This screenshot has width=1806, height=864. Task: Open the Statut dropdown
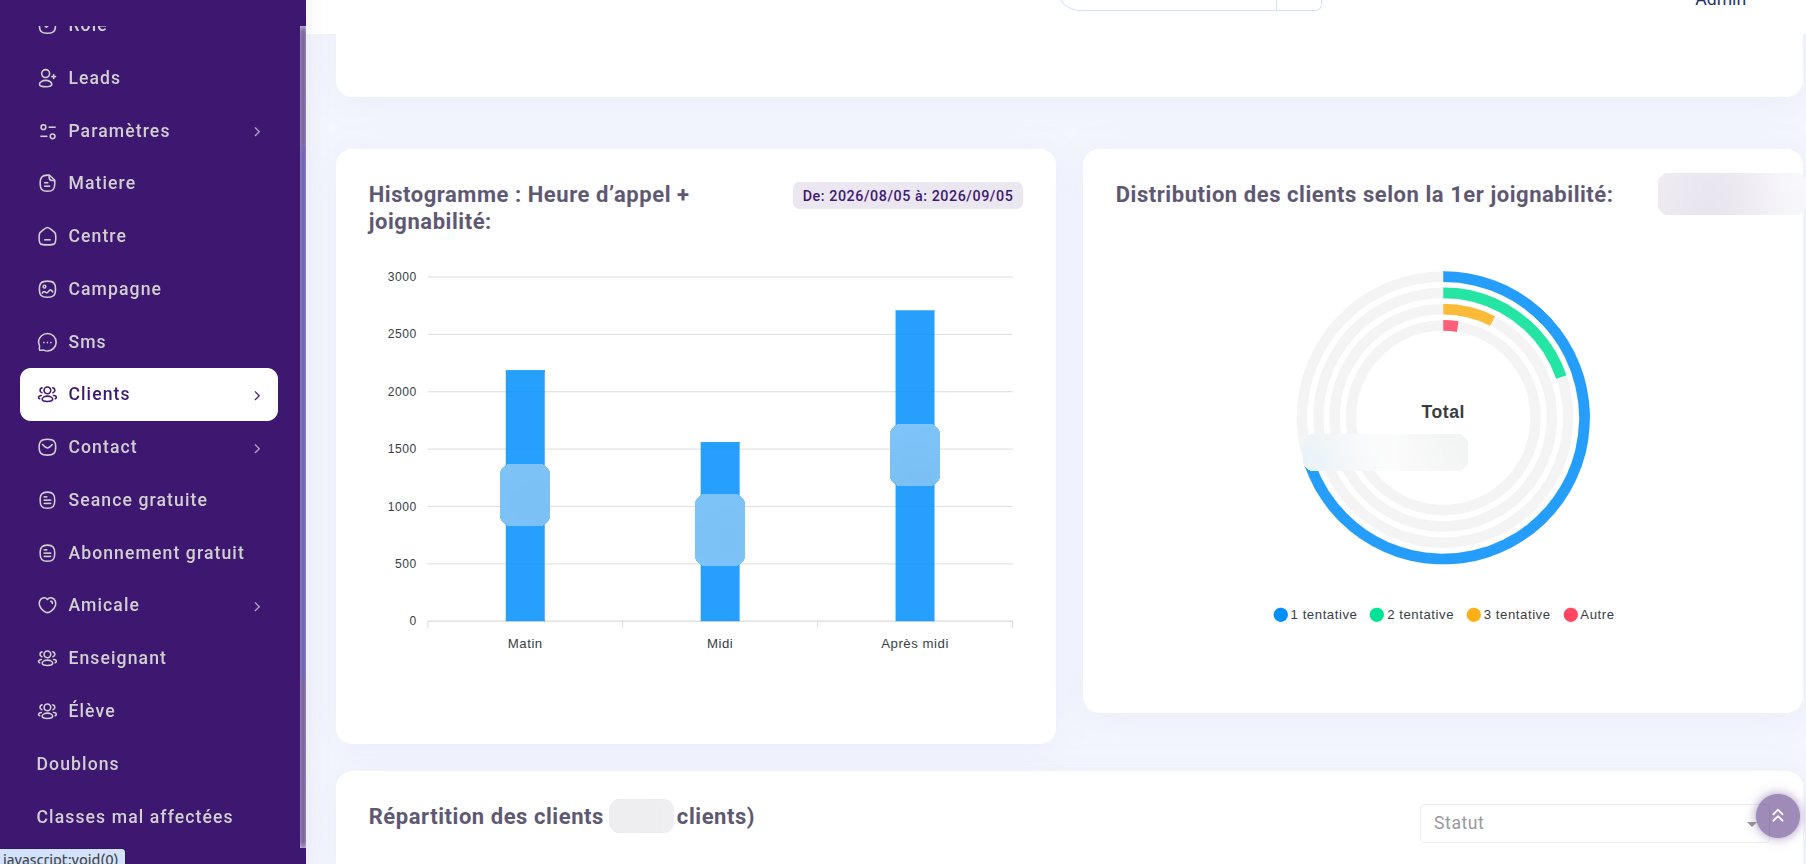point(1594,823)
